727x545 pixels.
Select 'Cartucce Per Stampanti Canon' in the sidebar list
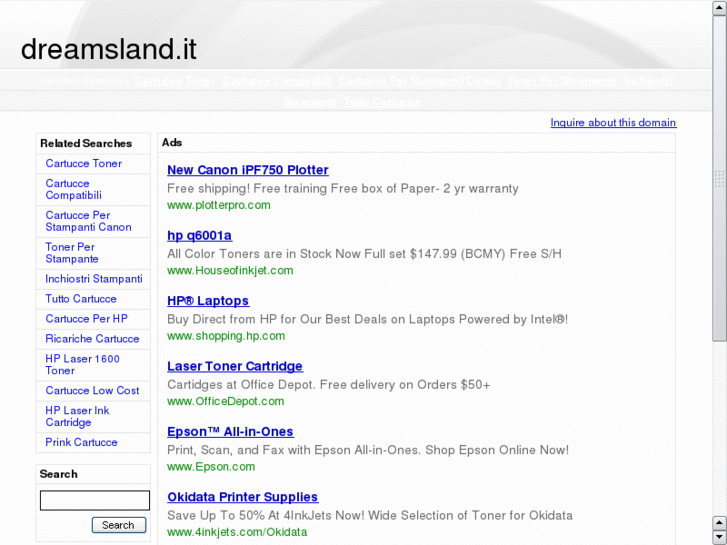88,221
